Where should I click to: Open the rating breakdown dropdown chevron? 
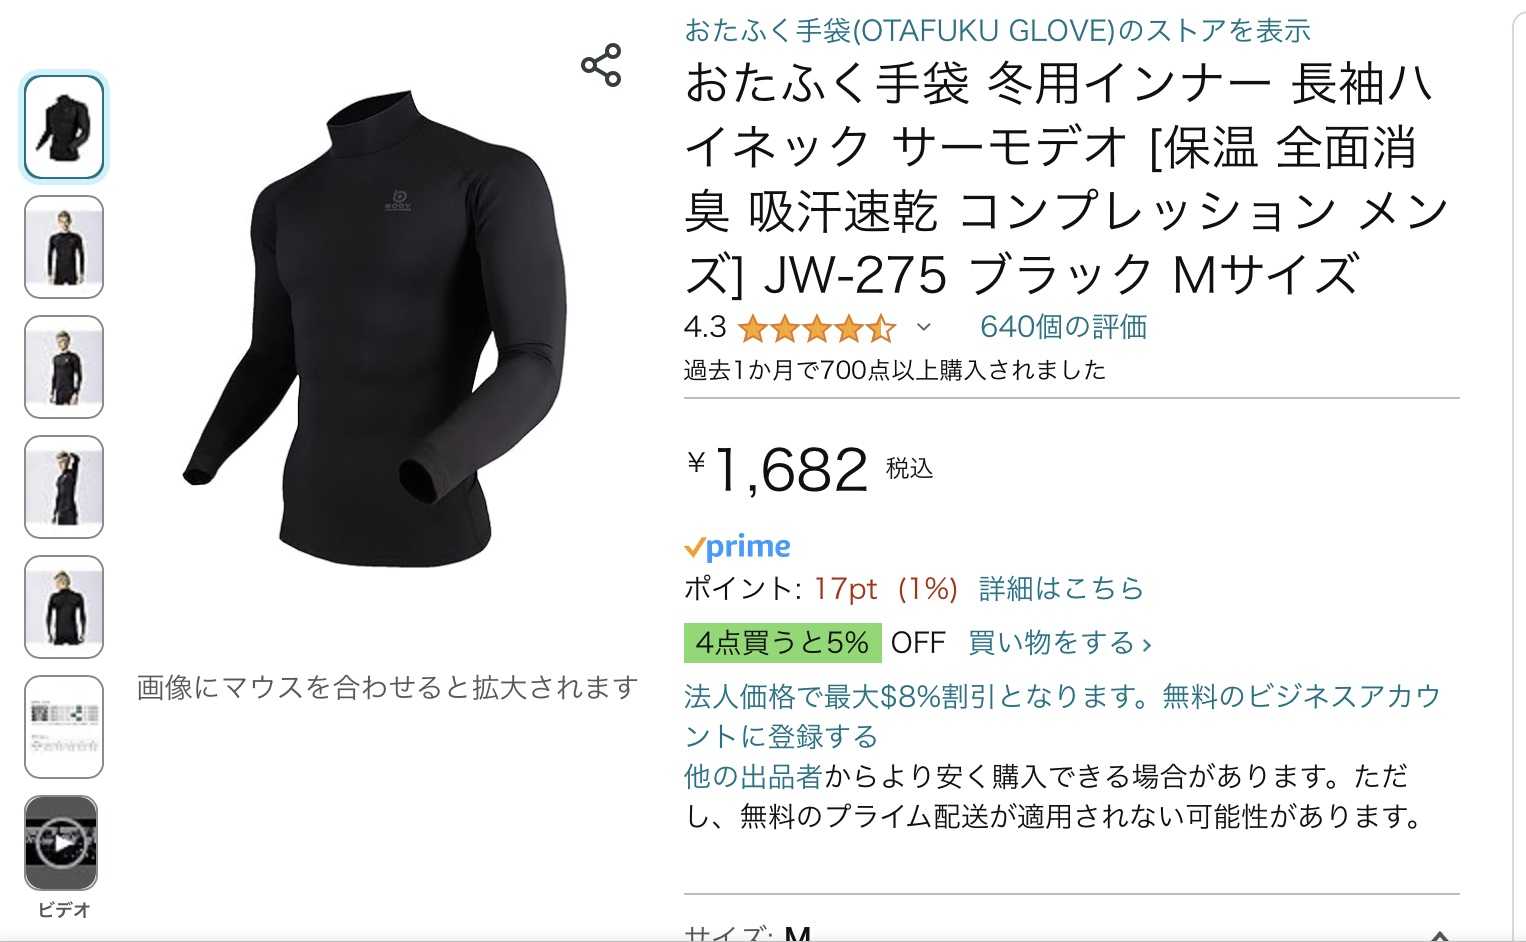(x=924, y=327)
